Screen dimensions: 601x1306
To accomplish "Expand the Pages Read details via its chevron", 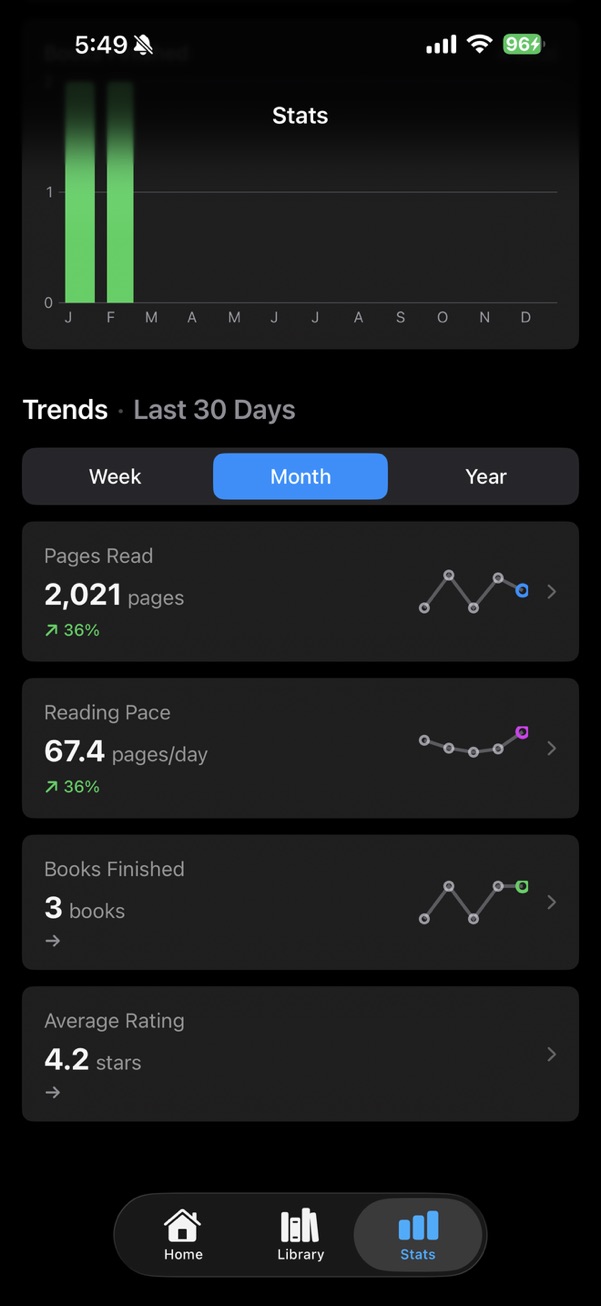I will point(551,591).
